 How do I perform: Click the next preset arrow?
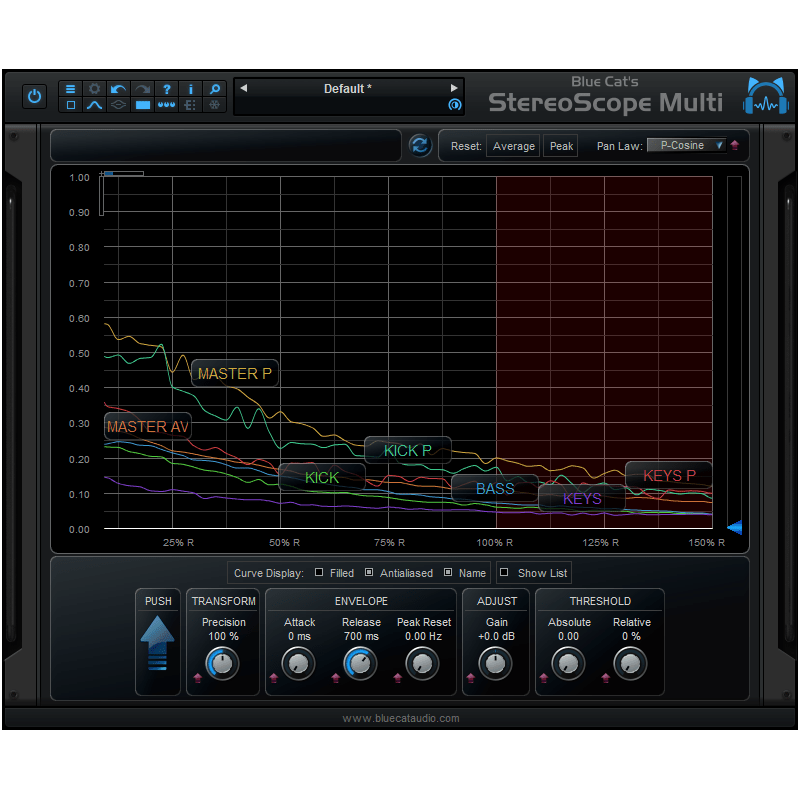pos(454,88)
